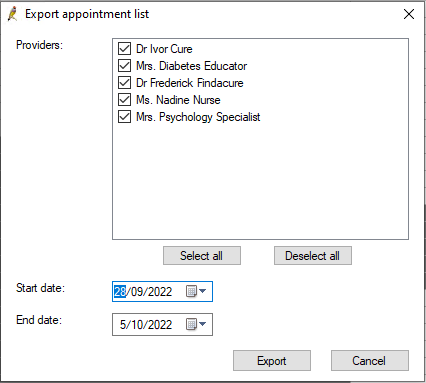Click the empty area of Providers list
This screenshot has width=426, height=383.
click(x=260, y=180)
